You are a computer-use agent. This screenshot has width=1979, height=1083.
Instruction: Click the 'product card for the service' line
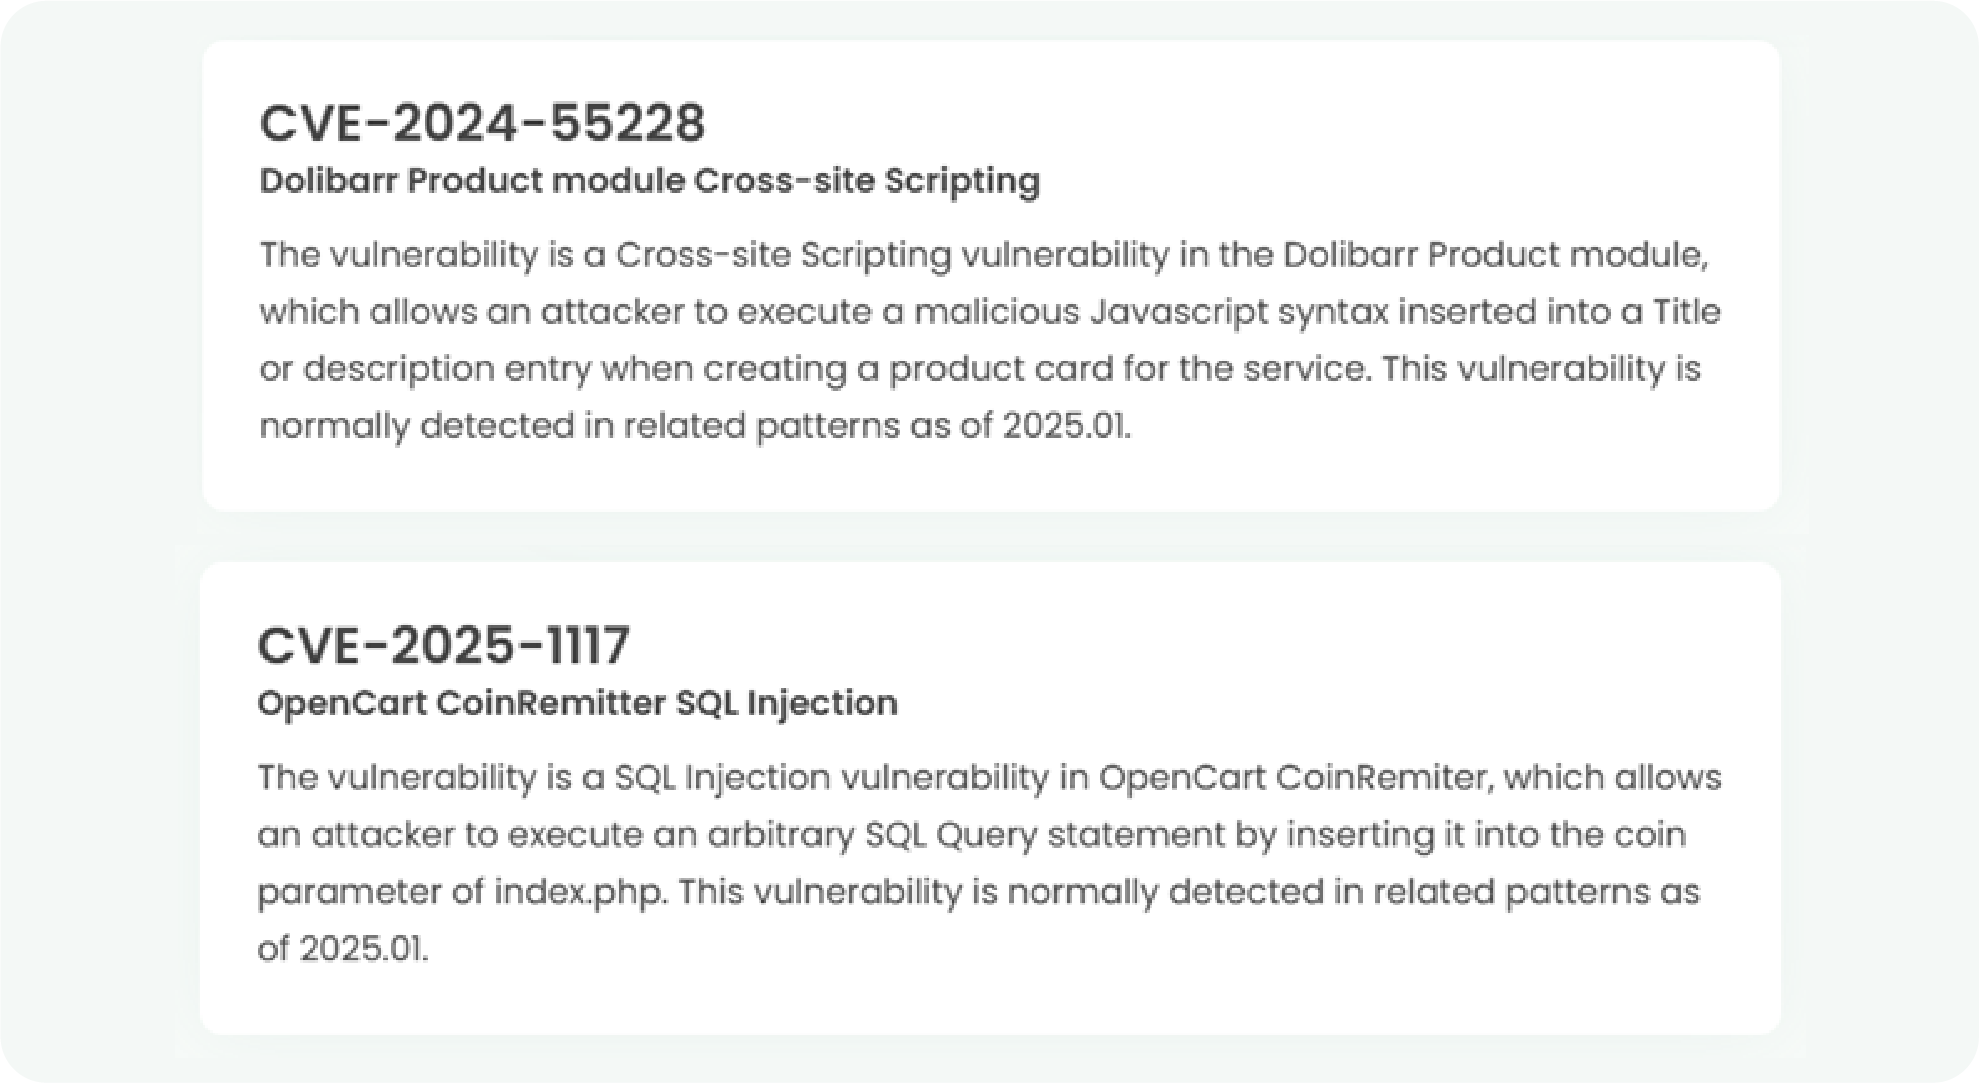coord(980,370)
